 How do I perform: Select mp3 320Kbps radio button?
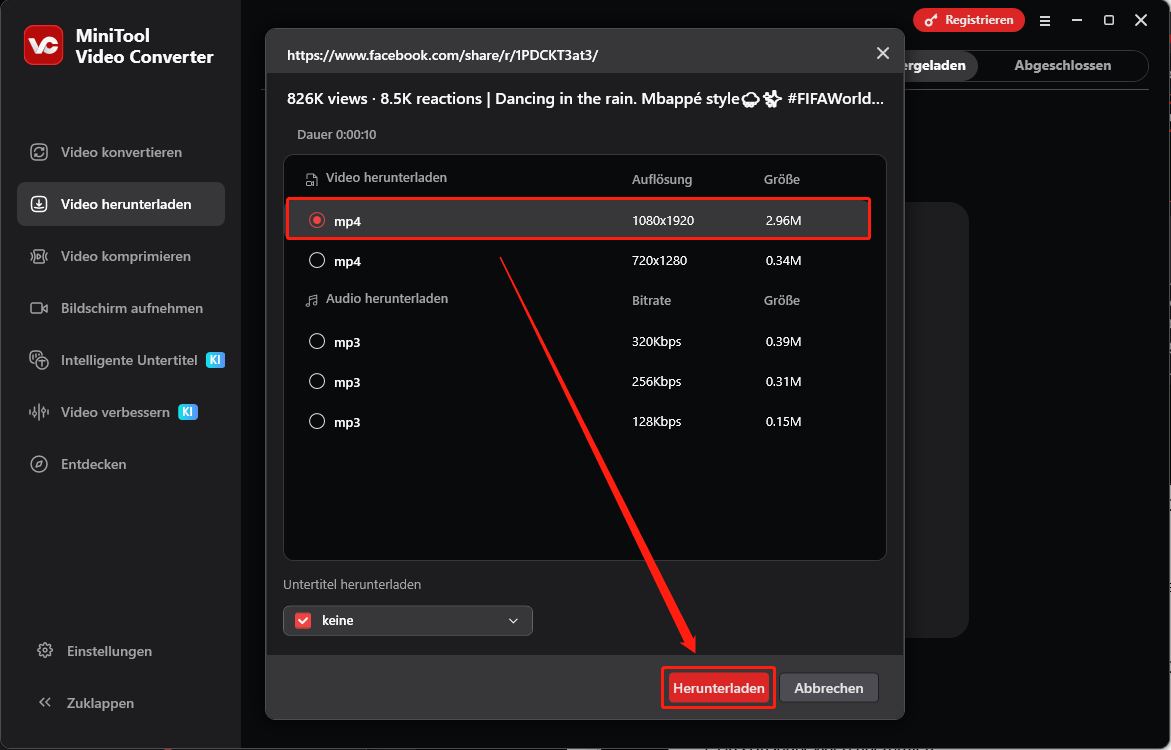(317, 341)
